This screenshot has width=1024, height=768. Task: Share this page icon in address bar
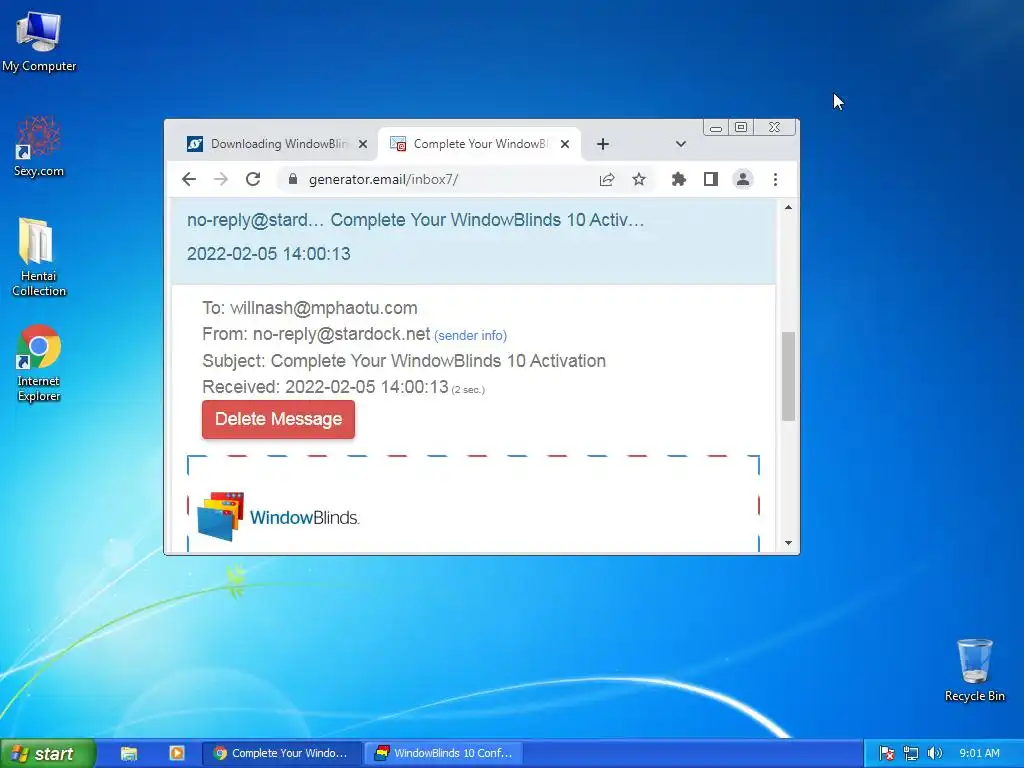click(x=607, y=179)
